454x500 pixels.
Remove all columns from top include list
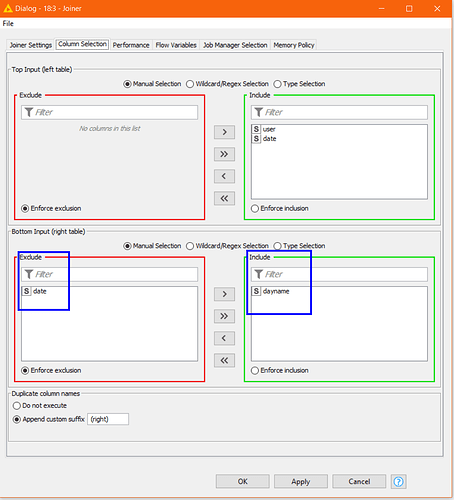(x=224, y=198)
